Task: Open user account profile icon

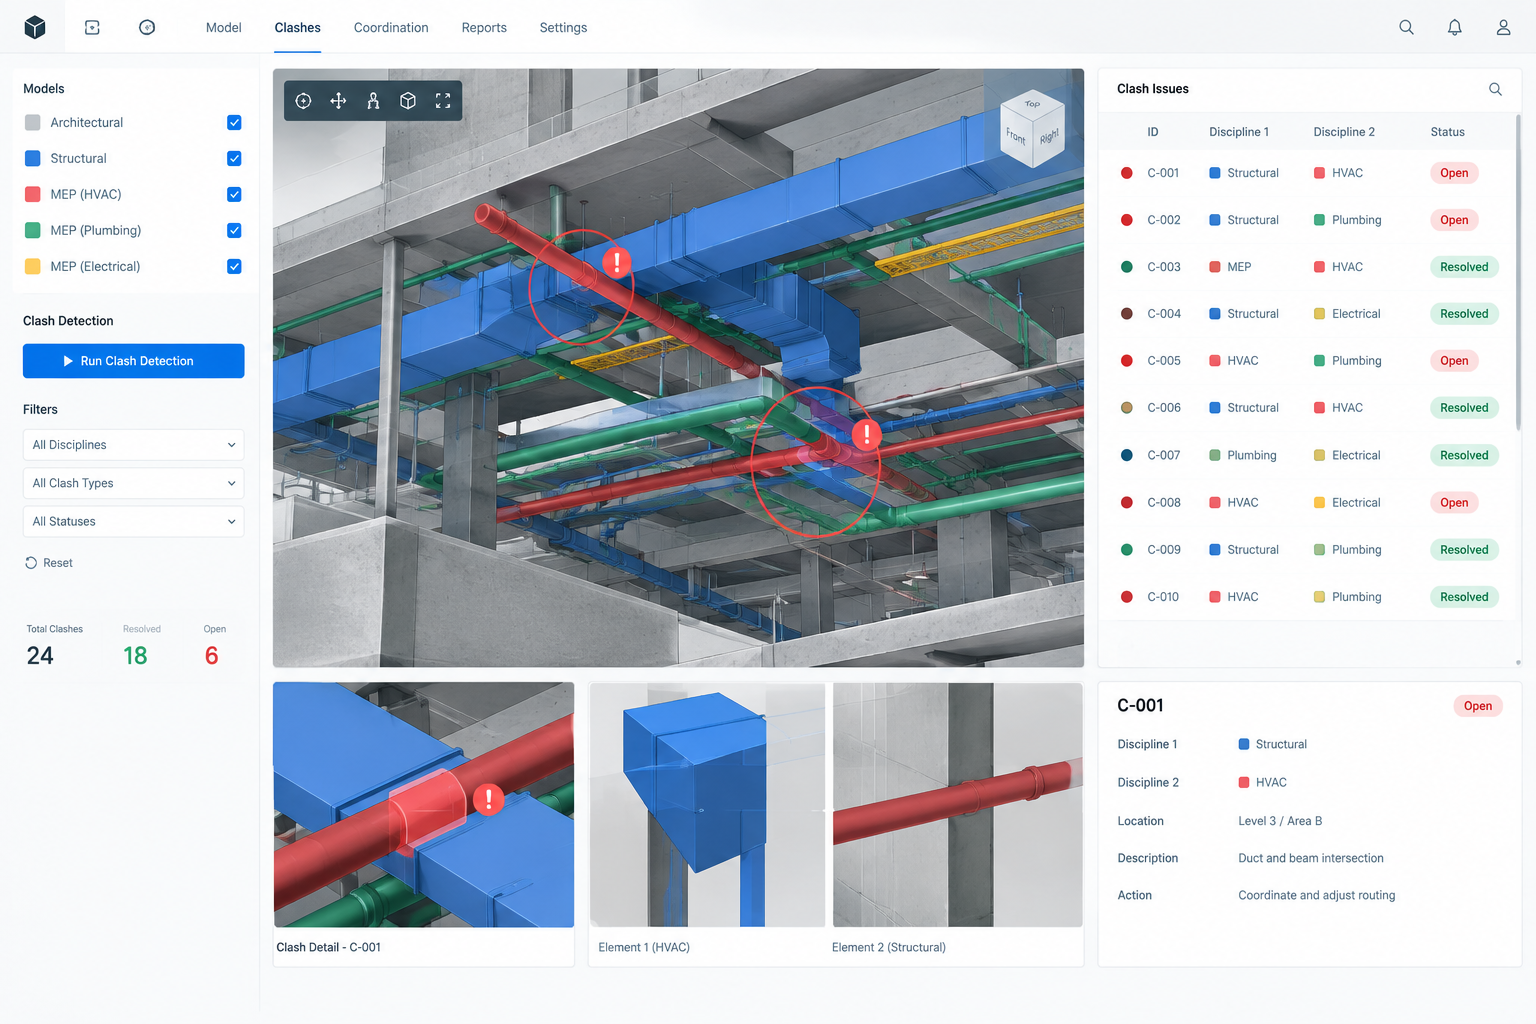Action: tap(1503, 28)
